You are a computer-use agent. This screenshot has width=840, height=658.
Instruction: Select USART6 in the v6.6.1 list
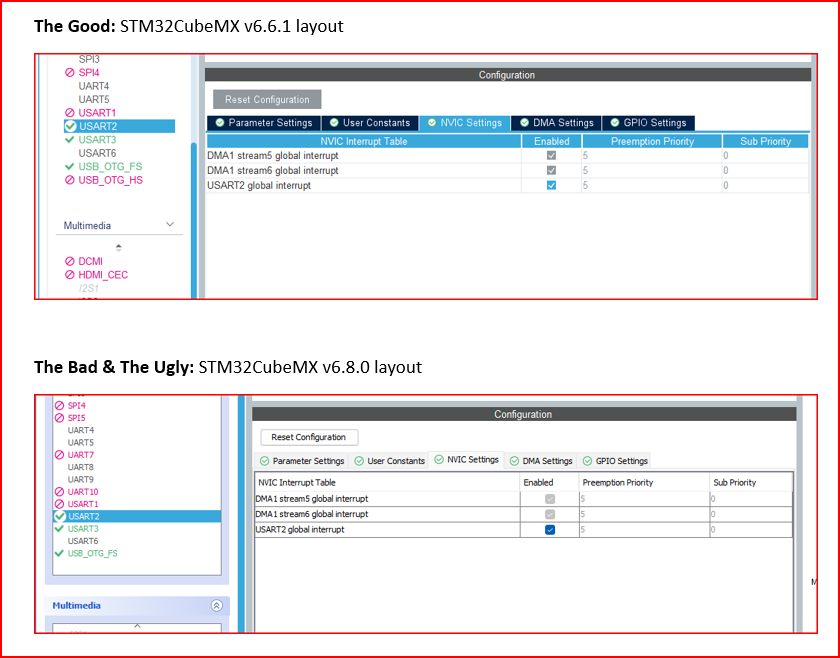coord(97,153)
